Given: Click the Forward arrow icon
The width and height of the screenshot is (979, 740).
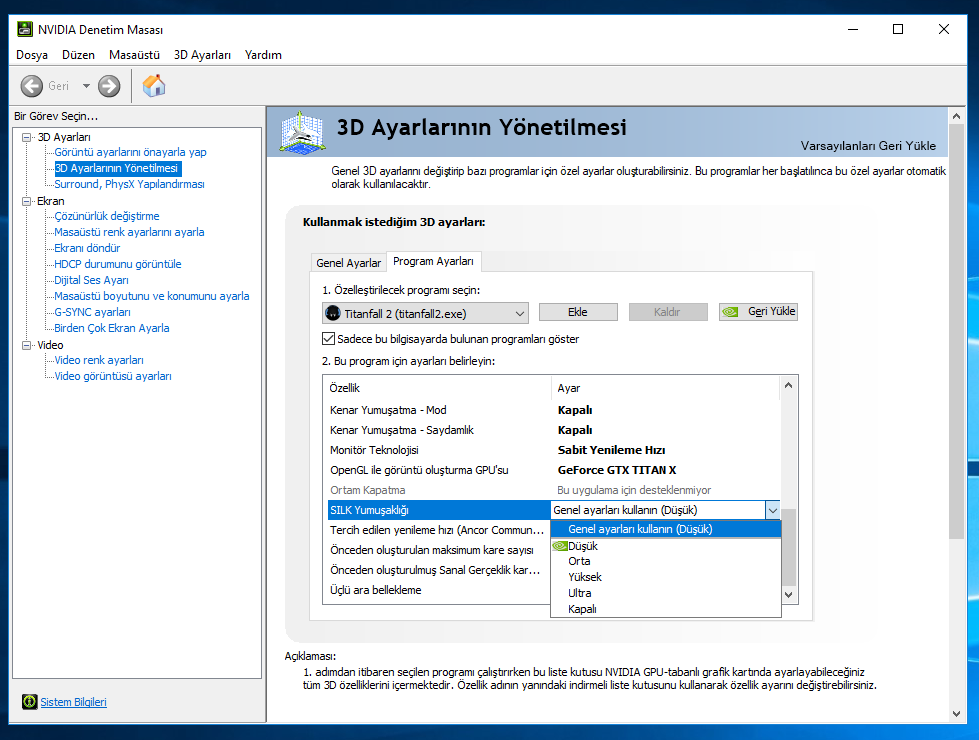Looking at the screenshot, I should tap(109, 86).
